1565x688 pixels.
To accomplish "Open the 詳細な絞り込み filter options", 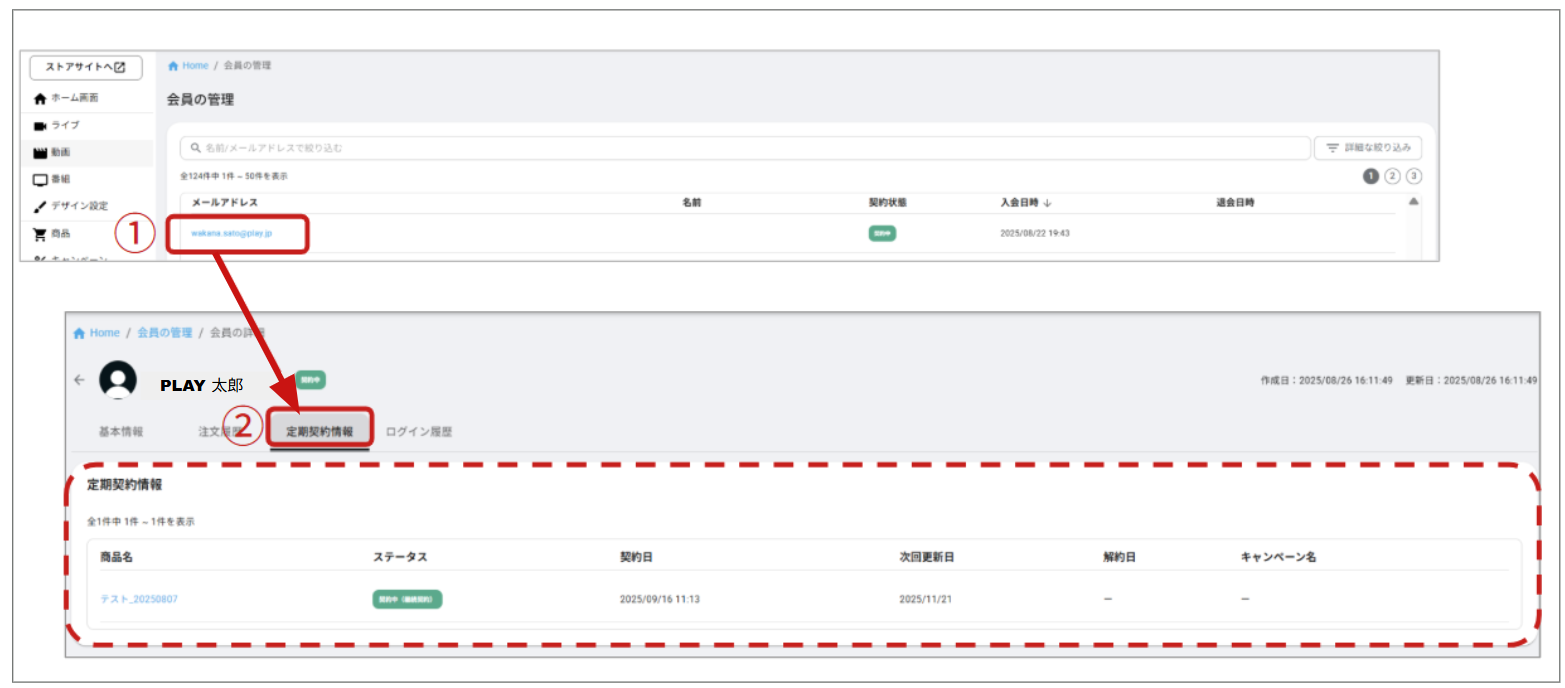I will [1368, 148].
